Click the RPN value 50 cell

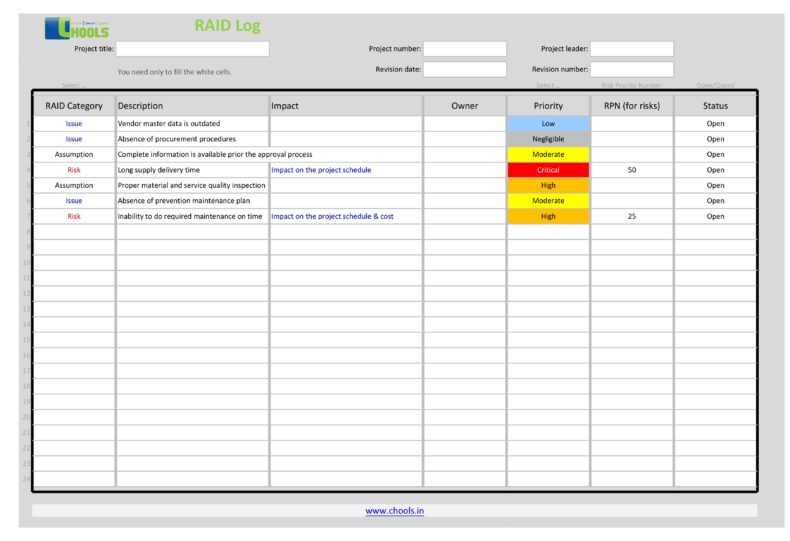click(631, 170)
